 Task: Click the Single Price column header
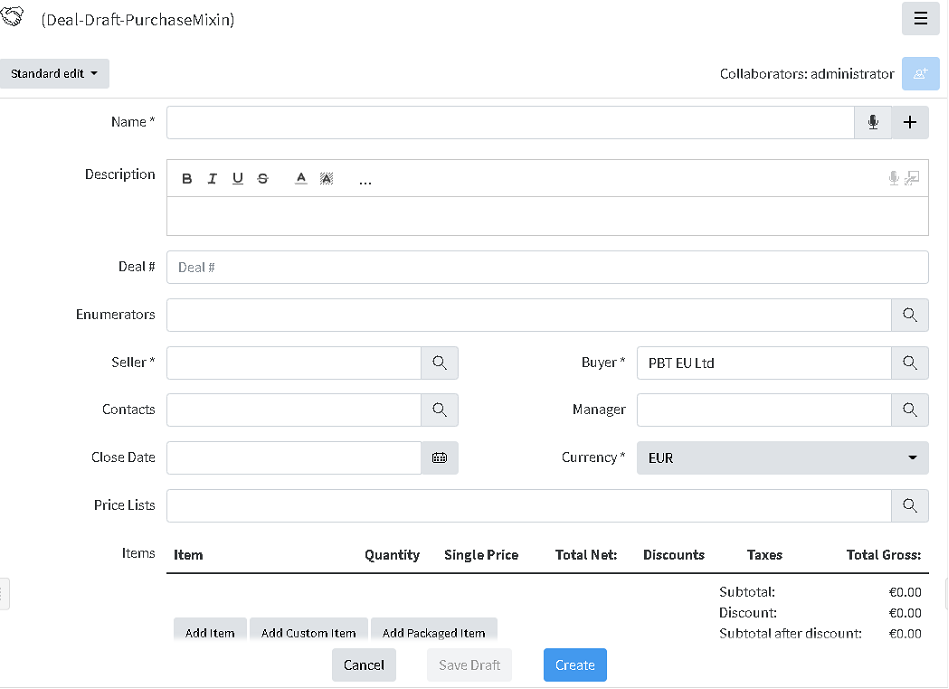(x=481, y=555)
